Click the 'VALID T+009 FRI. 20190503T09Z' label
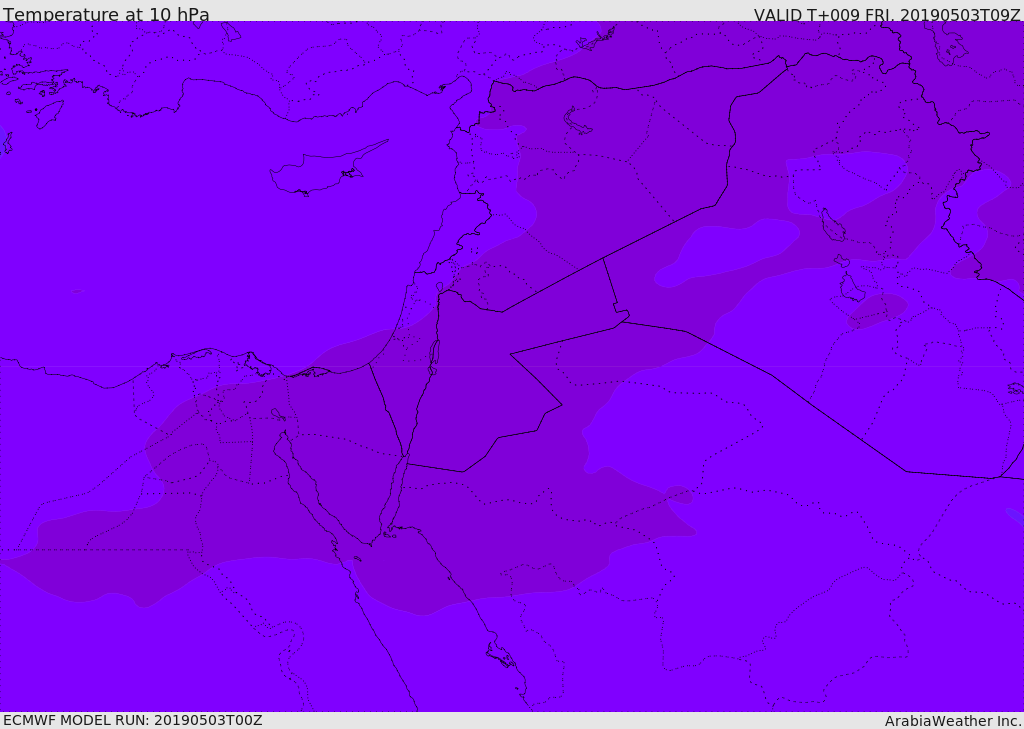Screen dimensions: 1024x729 (x=887, y=14)
